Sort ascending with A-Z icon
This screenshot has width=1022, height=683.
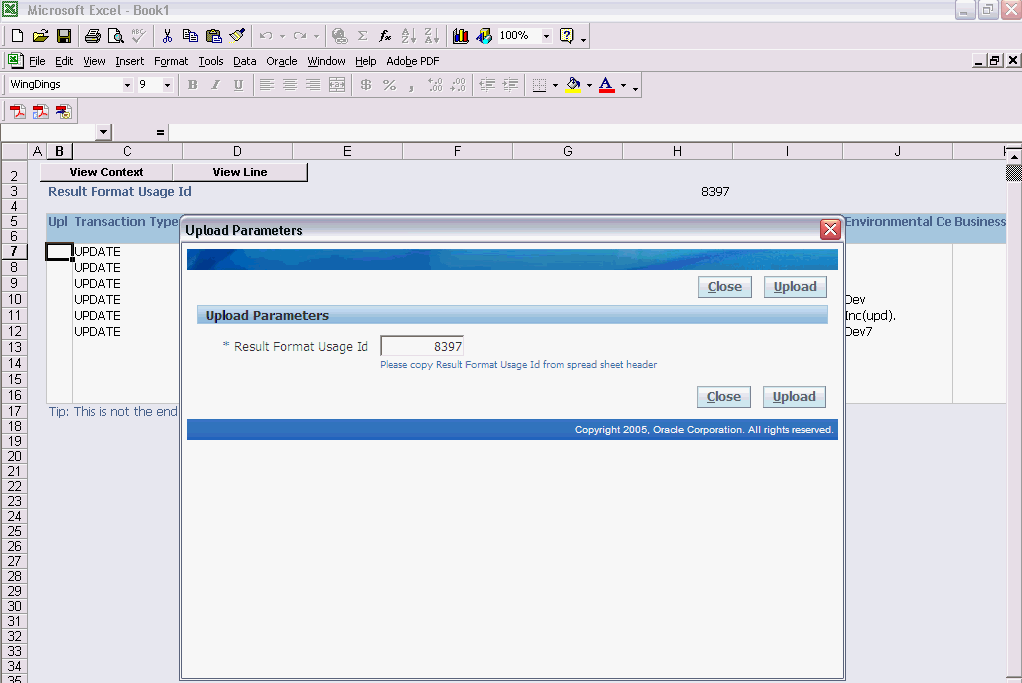click(x=409, y=36)
